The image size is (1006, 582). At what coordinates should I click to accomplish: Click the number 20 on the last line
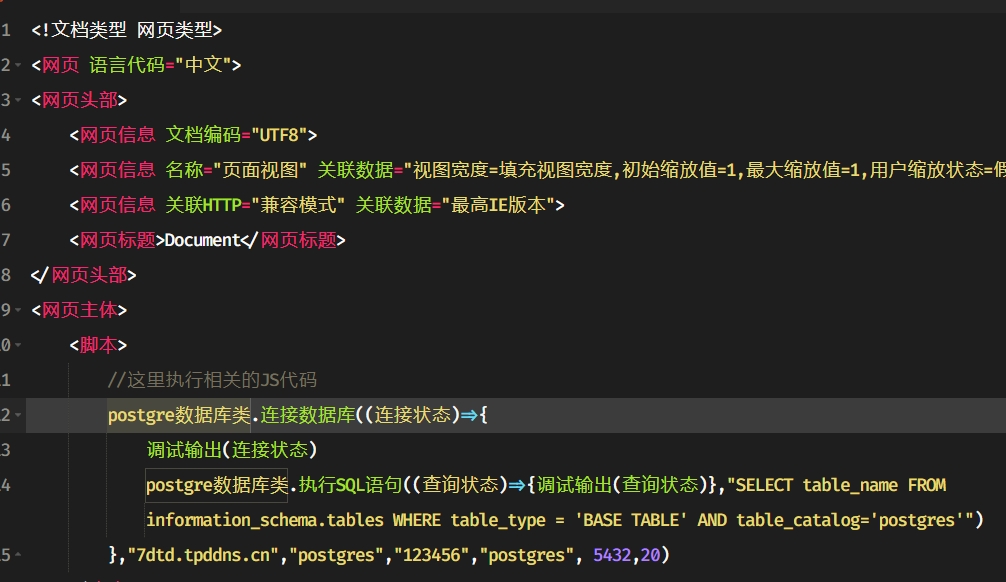651,555
